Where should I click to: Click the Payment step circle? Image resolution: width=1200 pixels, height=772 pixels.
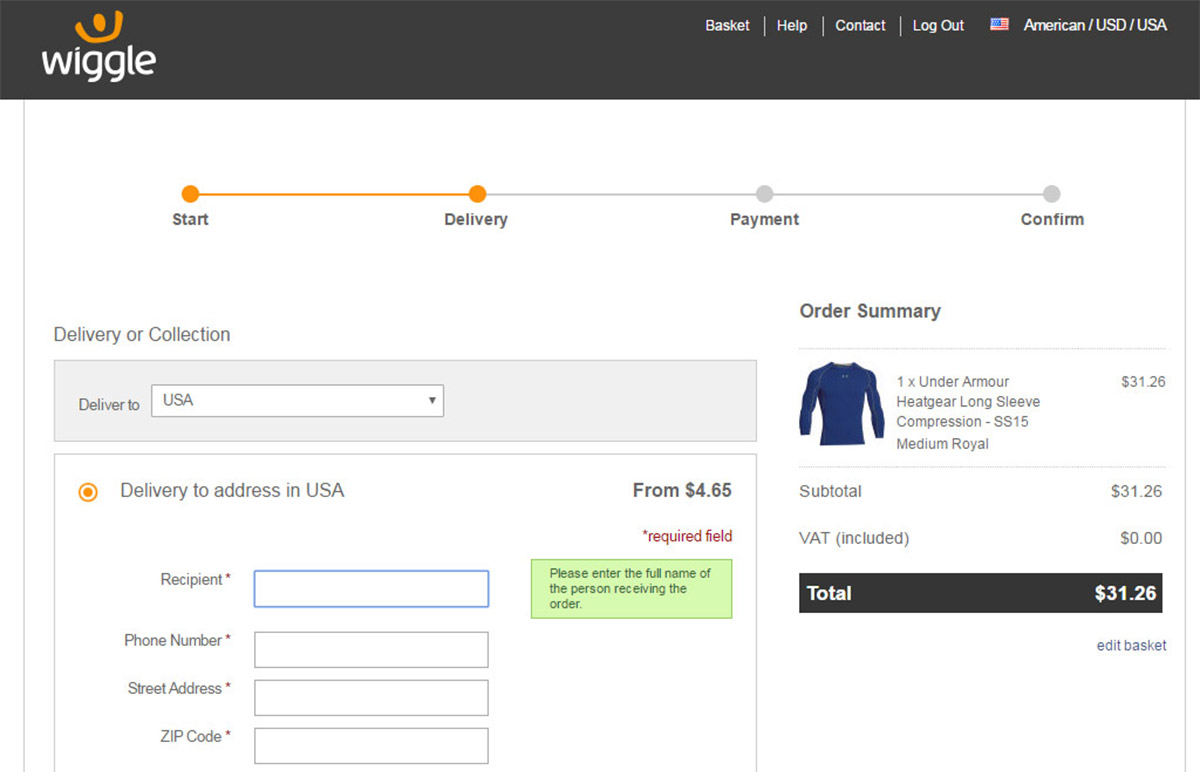tap(764, 194)
